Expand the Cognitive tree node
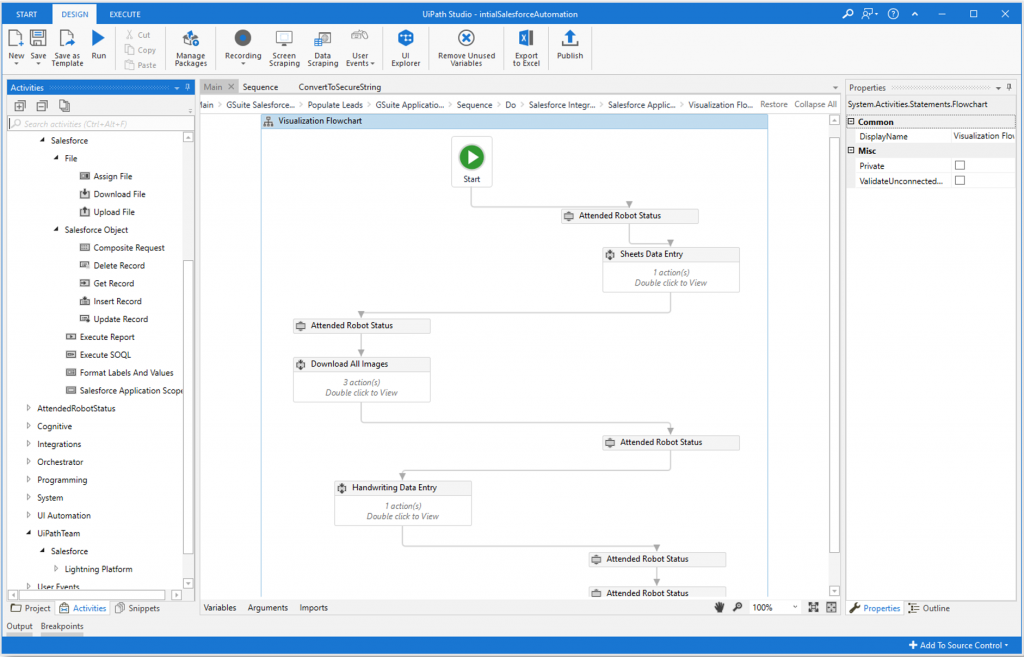 tap(28, 426)
